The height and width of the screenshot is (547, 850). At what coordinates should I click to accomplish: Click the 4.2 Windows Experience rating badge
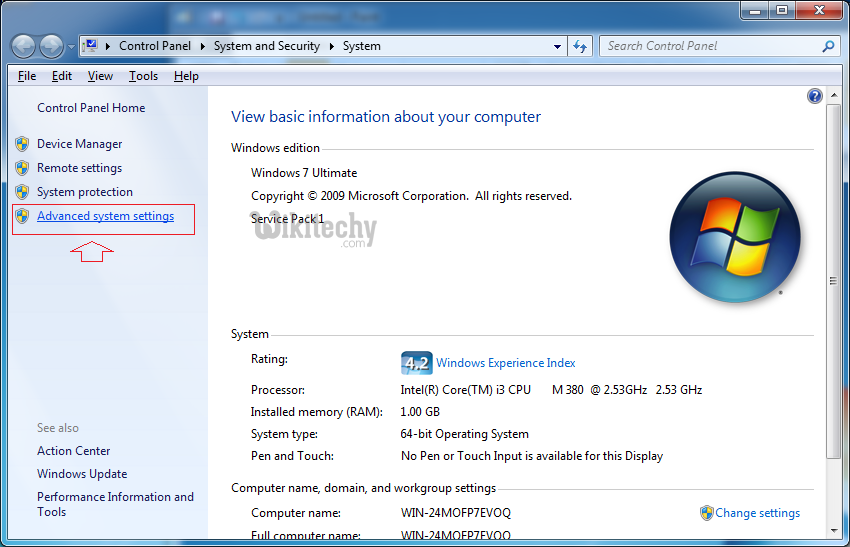point(415,363)
